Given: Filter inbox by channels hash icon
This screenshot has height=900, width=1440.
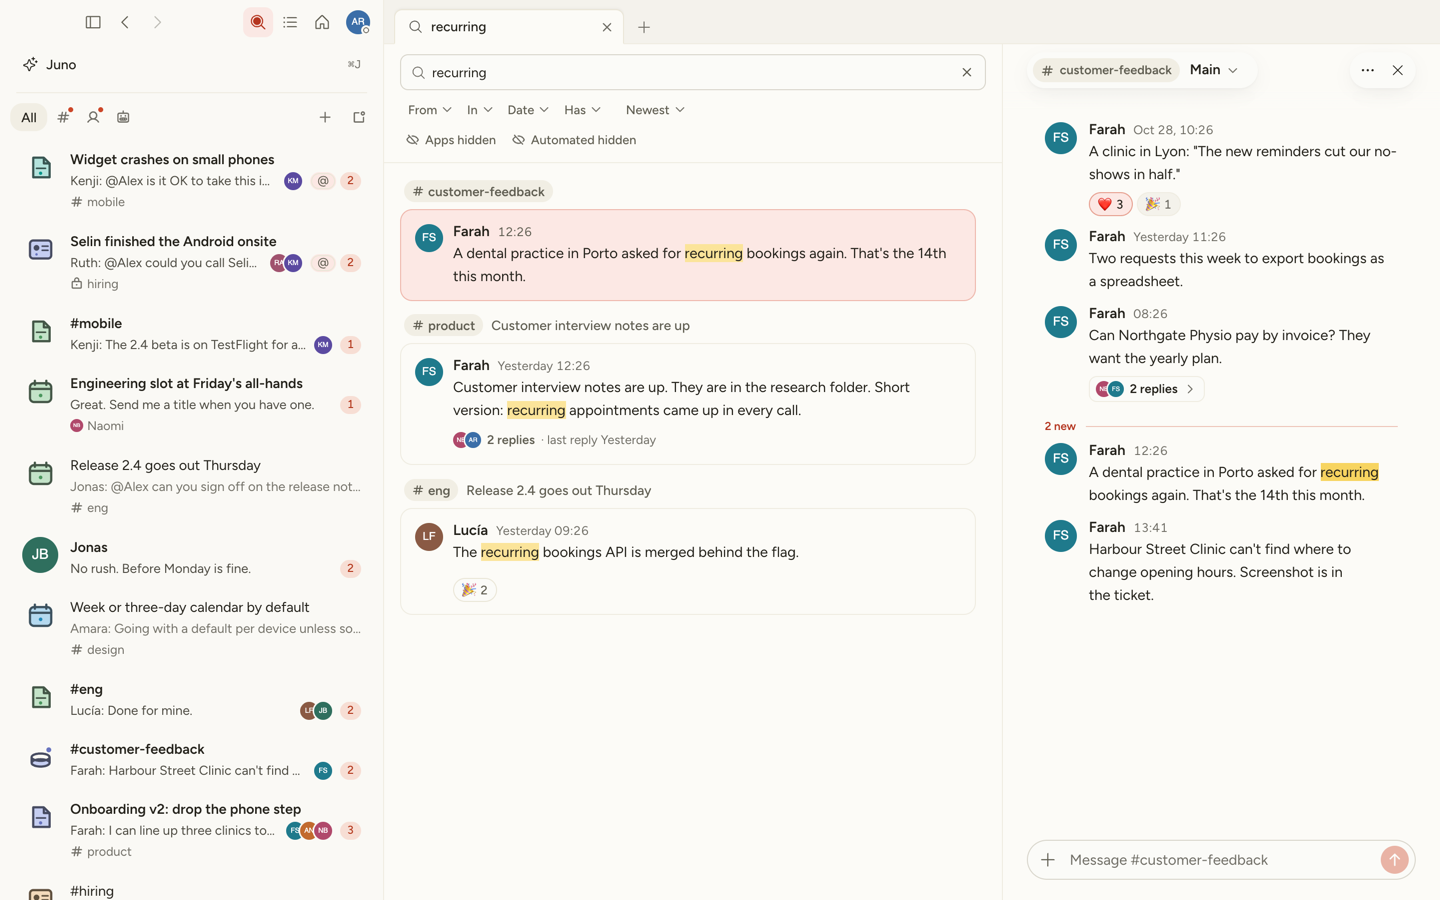Looking at the screenshot, I should pyautogui.click(x=64, y=117).
